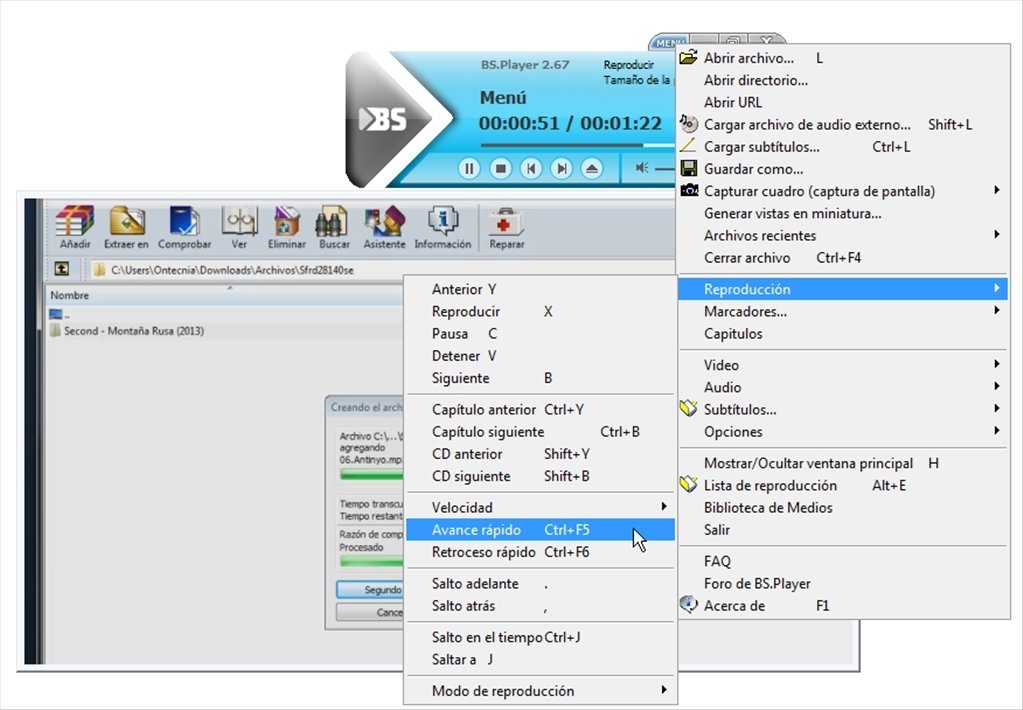This screenshot has height=710, width=1023.
Task: Click the Buscar binoculars icon in WinRAR
Action: tap(334, 226)
